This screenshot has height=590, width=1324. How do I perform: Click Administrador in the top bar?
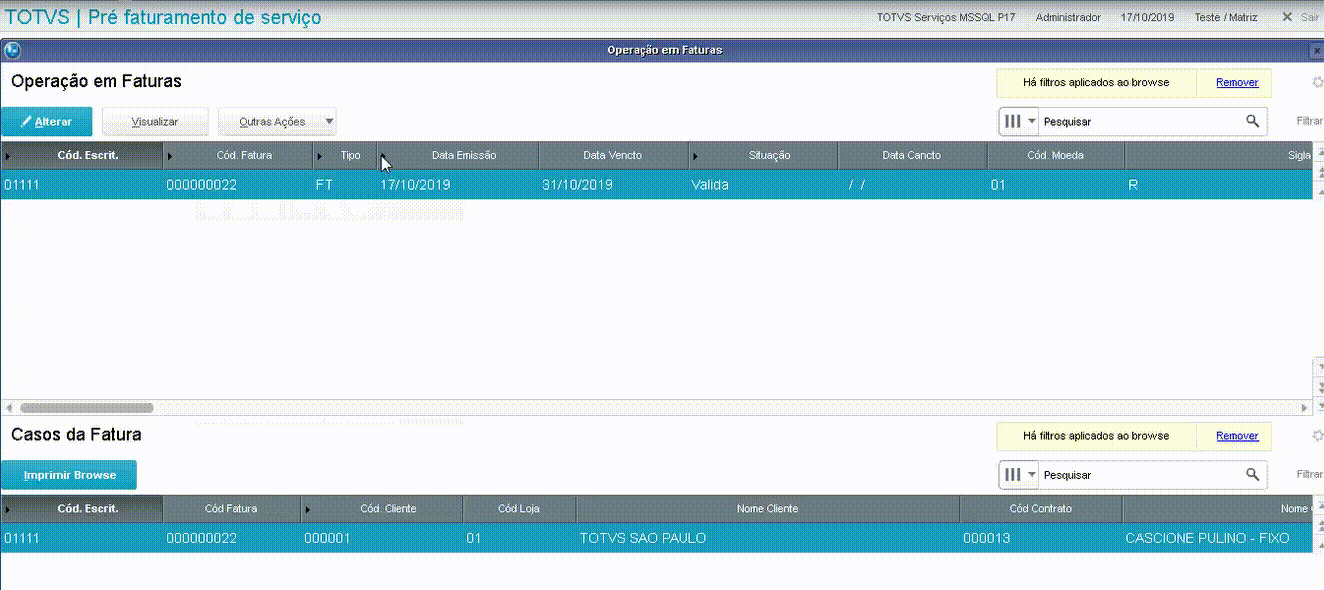coord(1068,17)
